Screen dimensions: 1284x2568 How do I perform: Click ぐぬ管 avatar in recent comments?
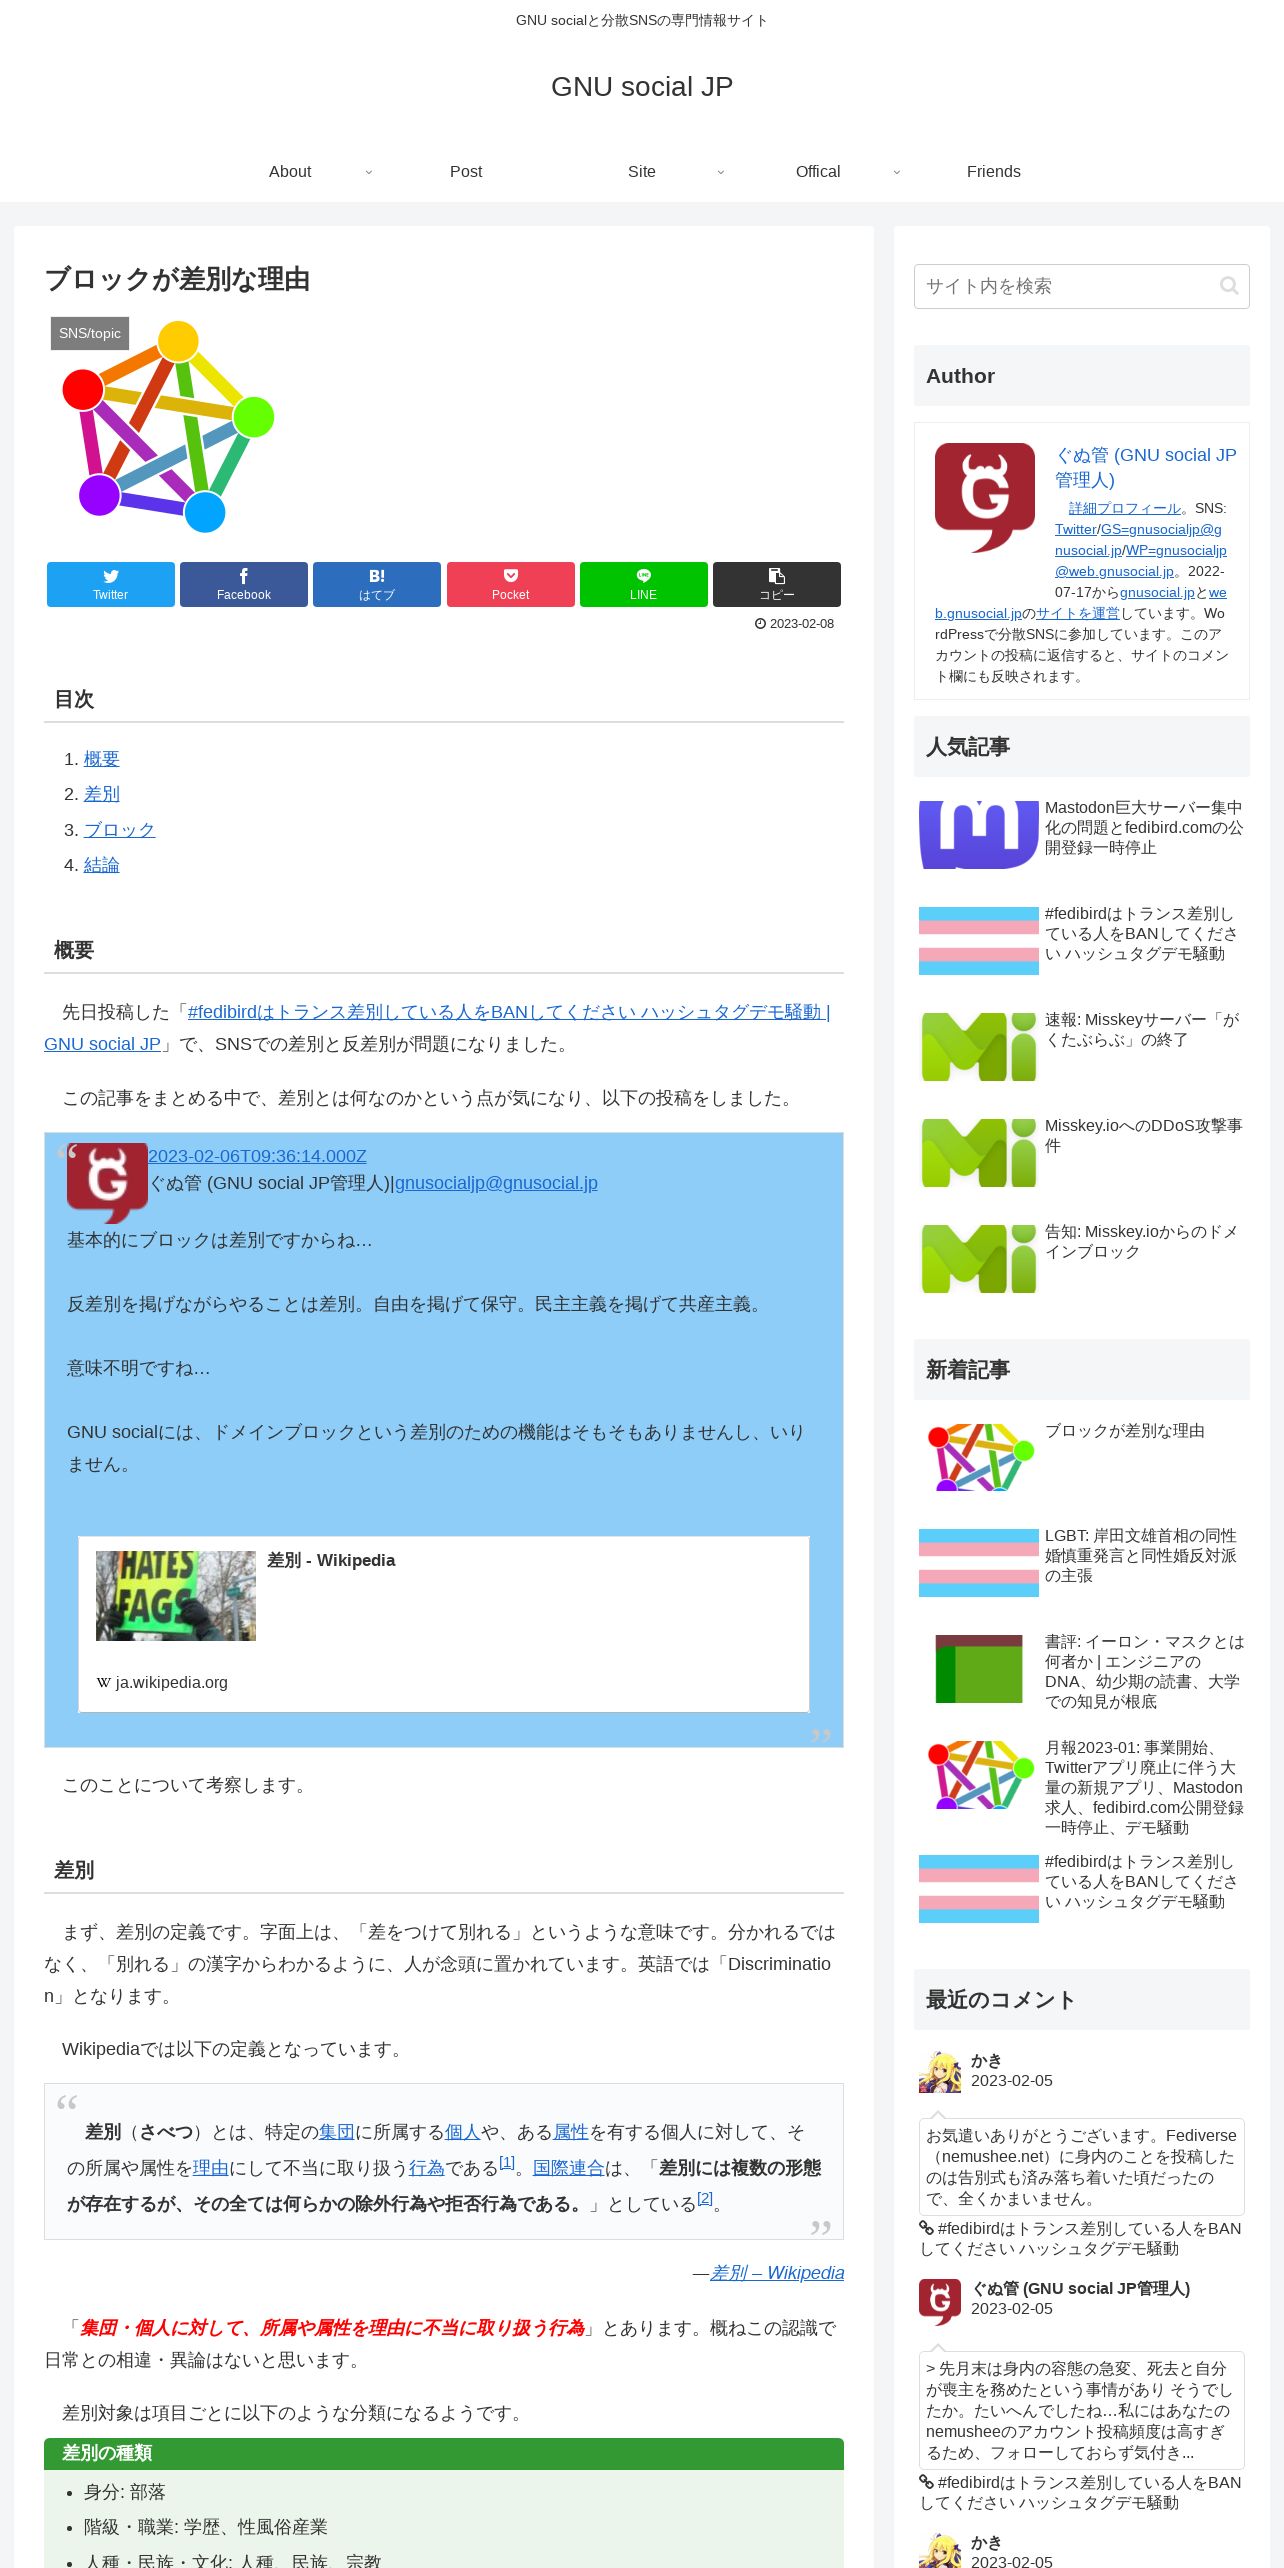click(940, 2301)
